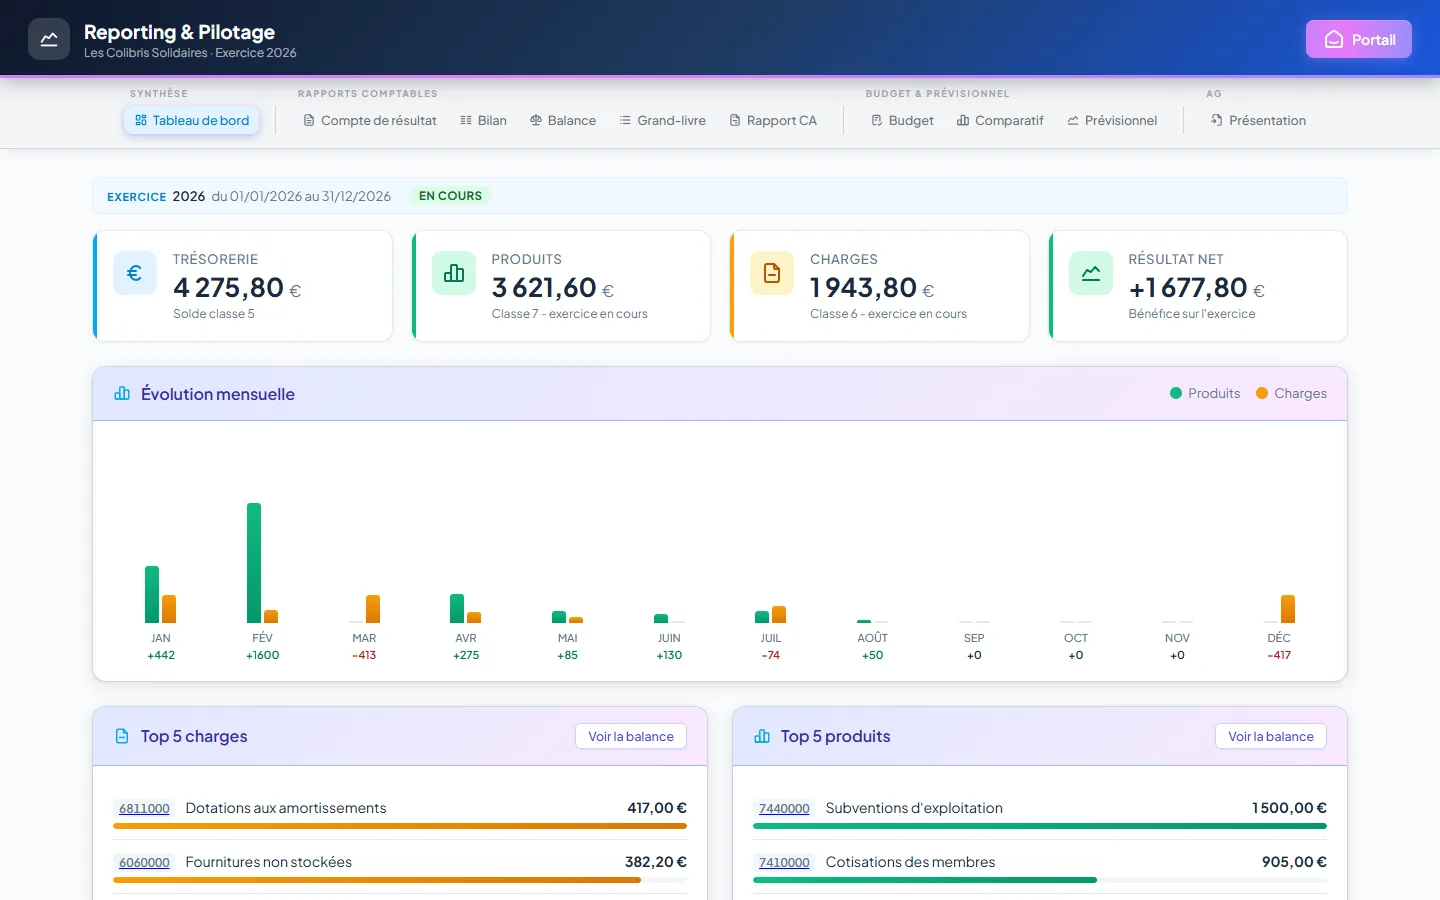Click the 3 621,60 € produits value
The width and height of the screenshot is (1440, 900).
point(553,288)
